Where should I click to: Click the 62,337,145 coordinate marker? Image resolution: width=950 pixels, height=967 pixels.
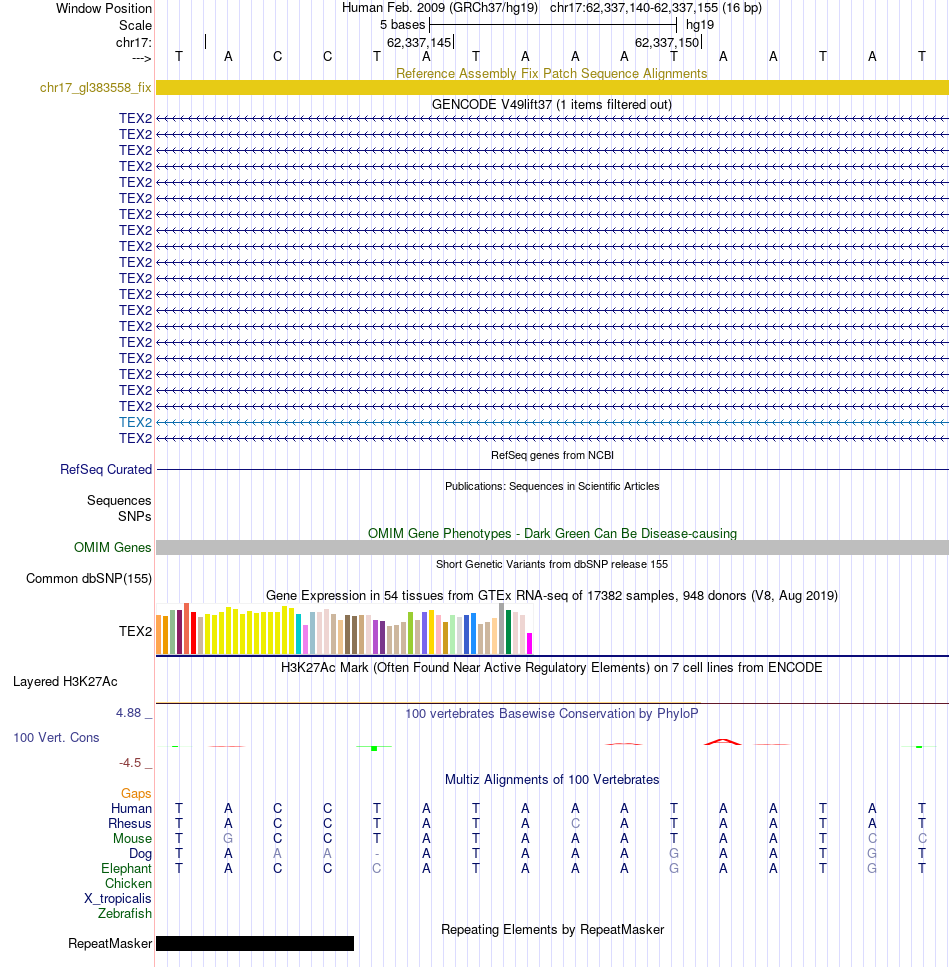coord(419,43)
